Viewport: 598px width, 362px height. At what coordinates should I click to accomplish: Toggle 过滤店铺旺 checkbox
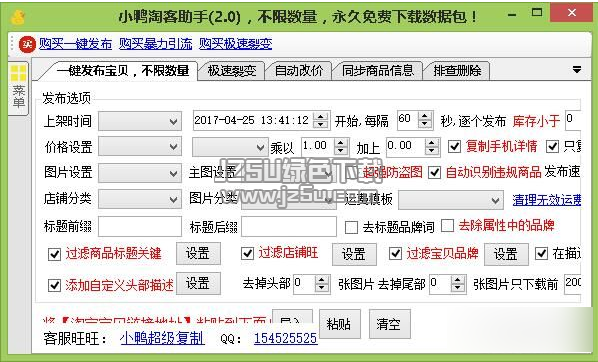(x=248, y=253)
